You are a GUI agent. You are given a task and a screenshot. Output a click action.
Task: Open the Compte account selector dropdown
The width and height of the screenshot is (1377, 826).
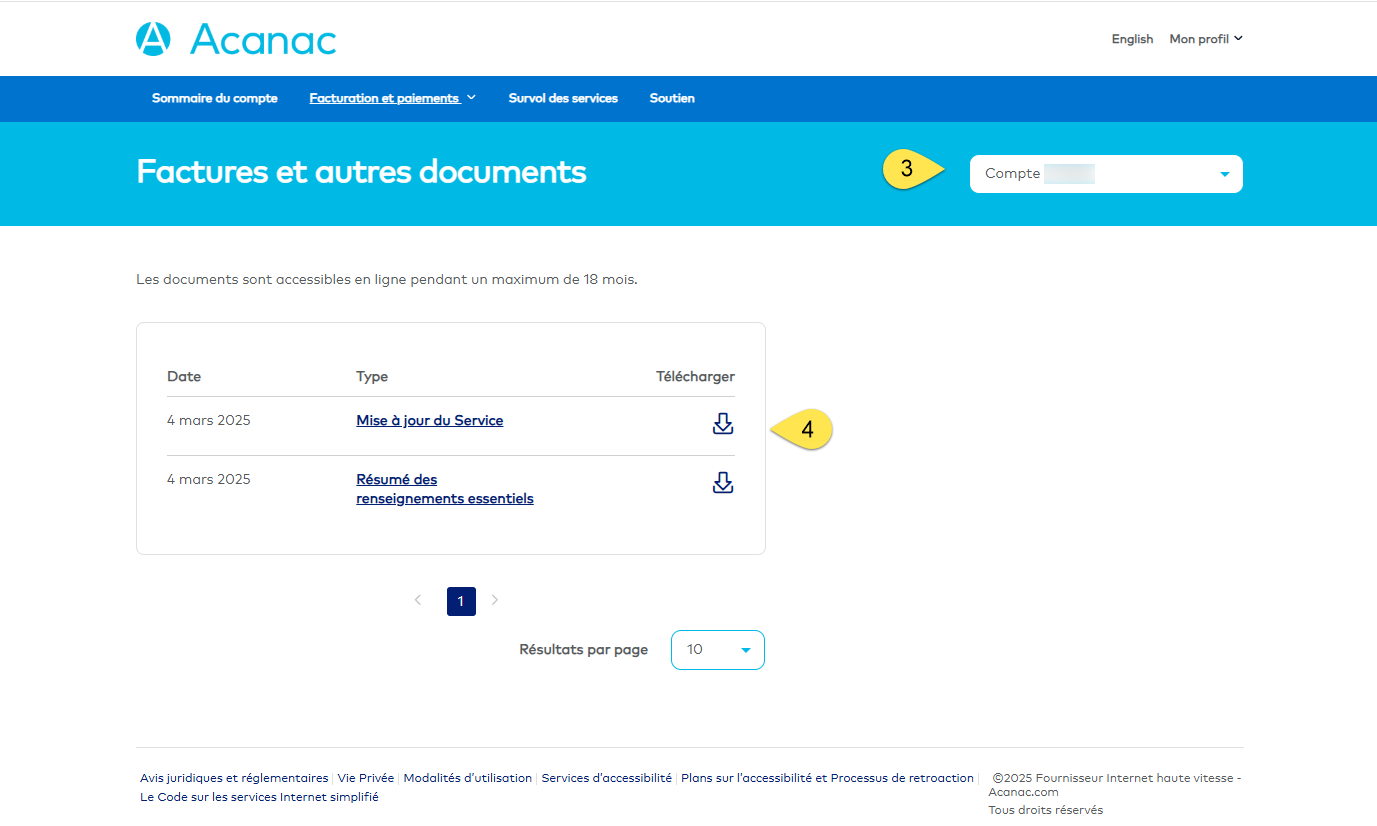click(x=1106, y=174)
